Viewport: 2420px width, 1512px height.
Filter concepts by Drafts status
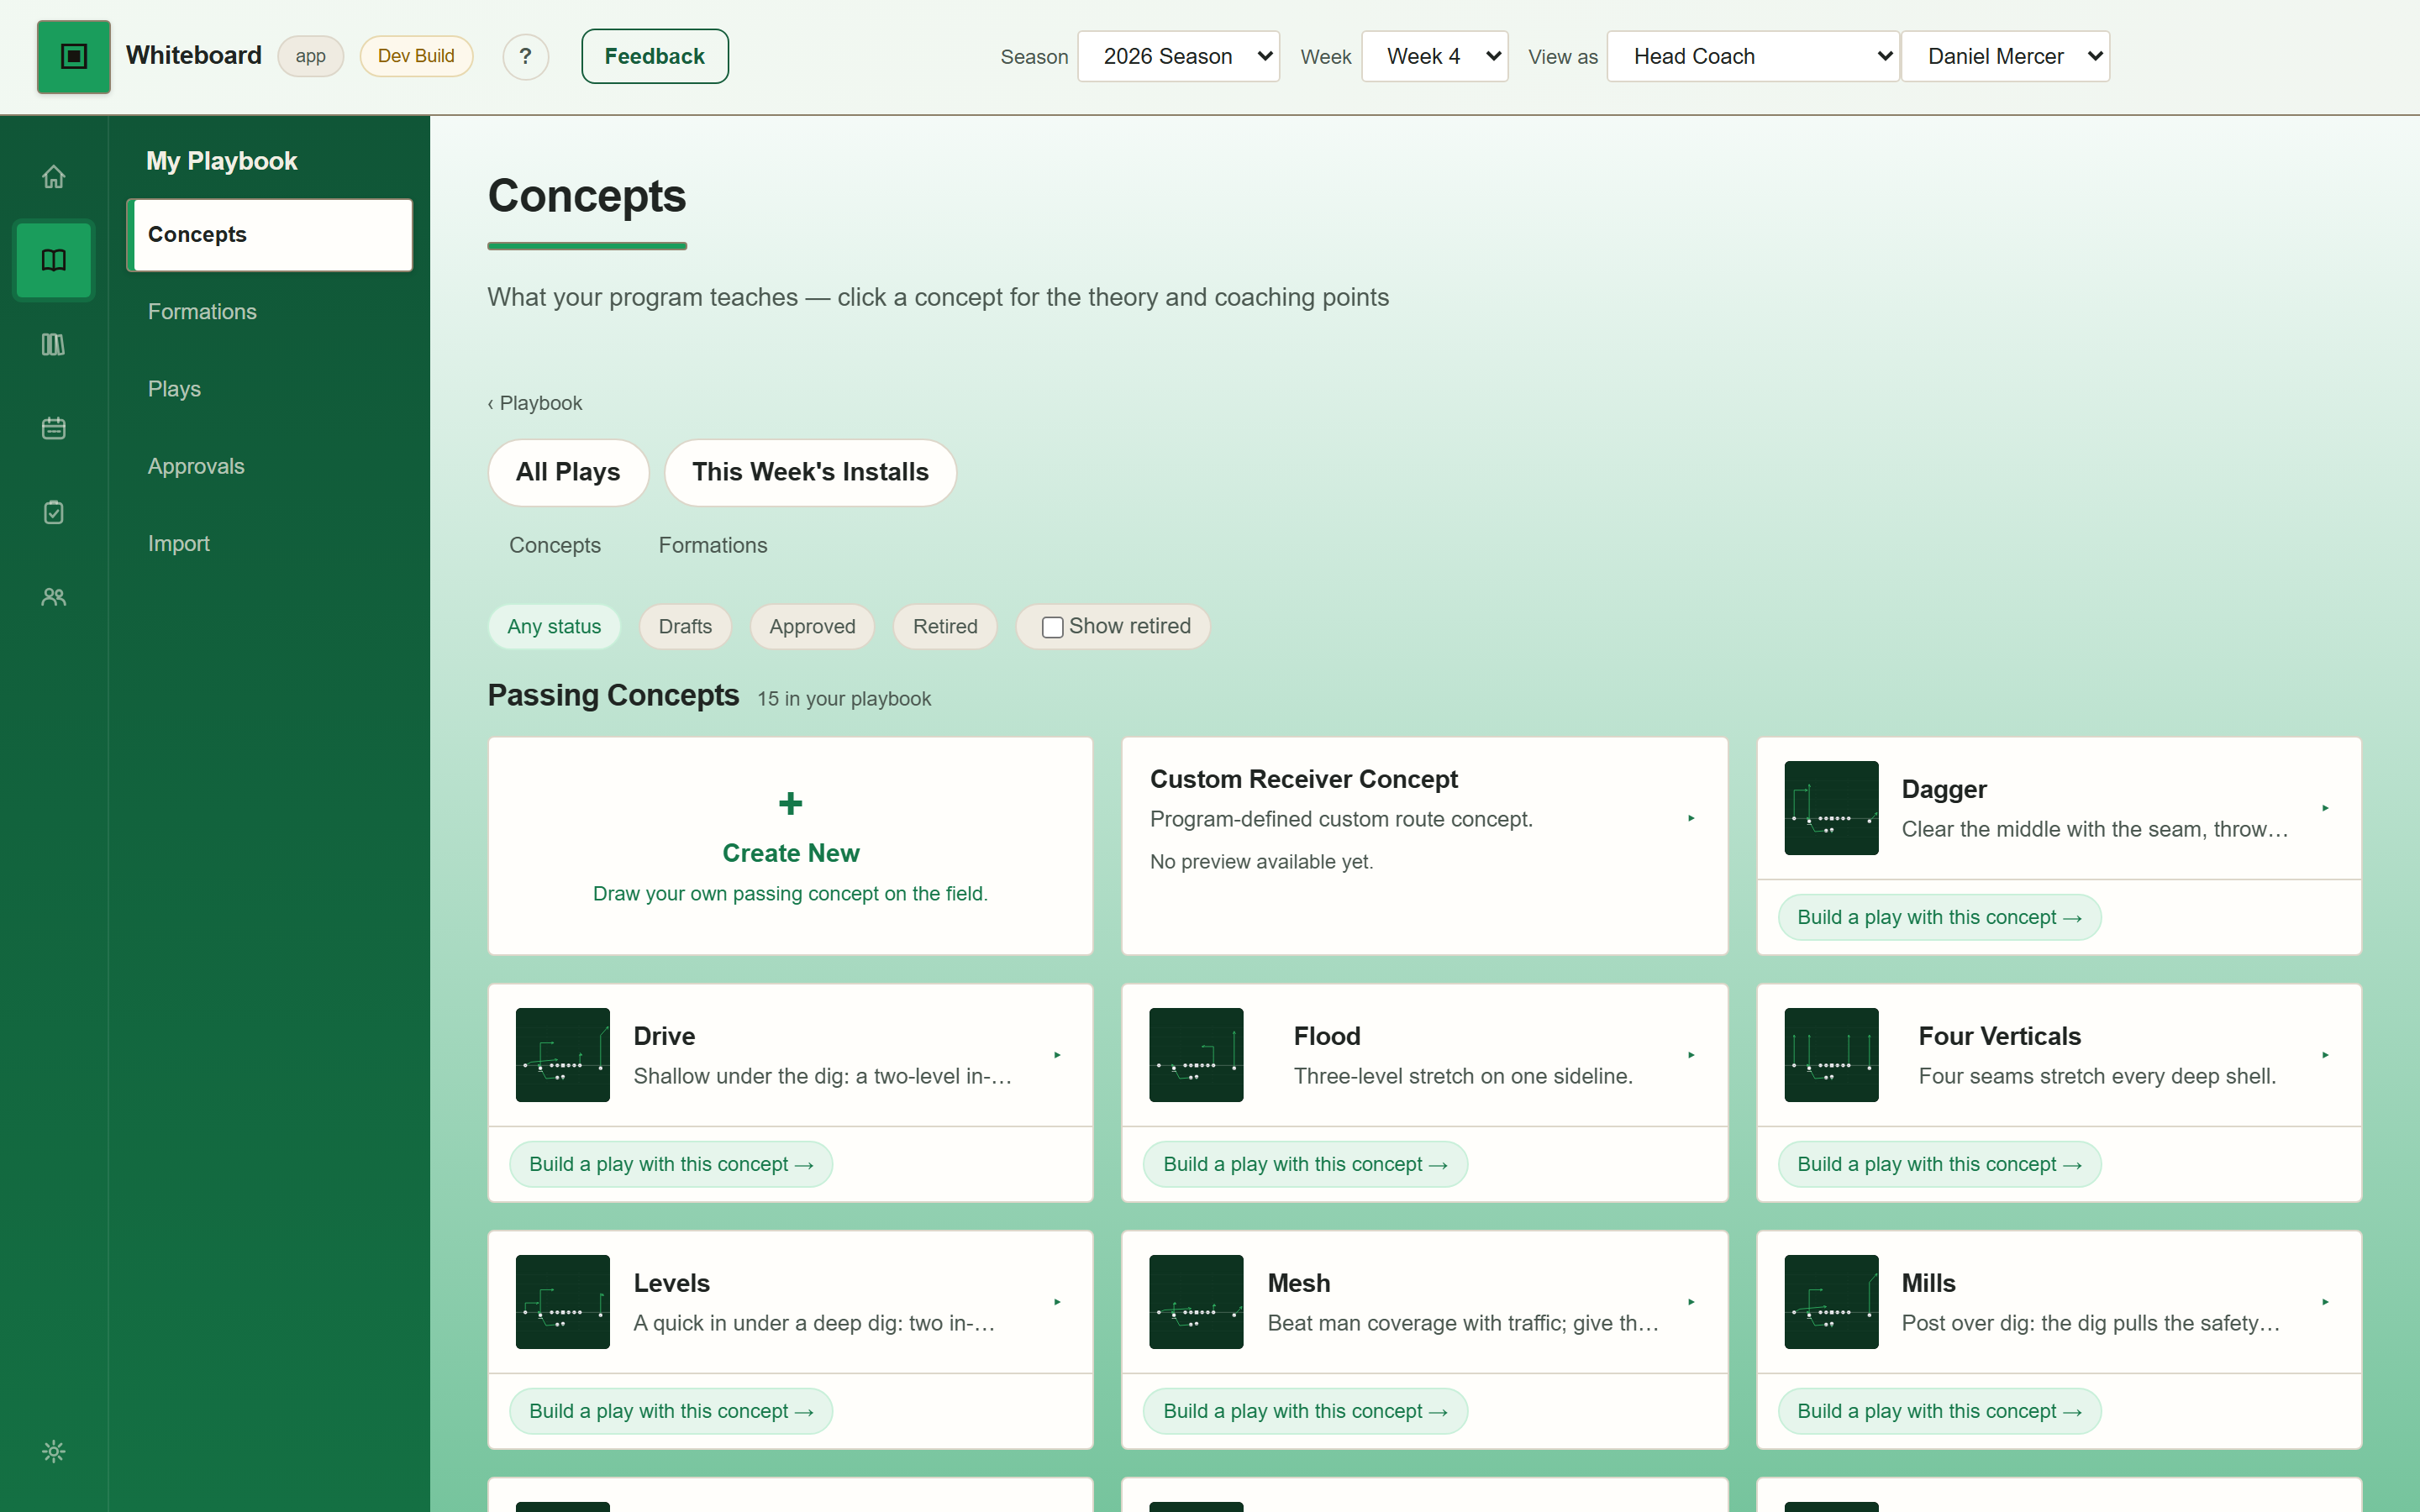click(685, 627)
